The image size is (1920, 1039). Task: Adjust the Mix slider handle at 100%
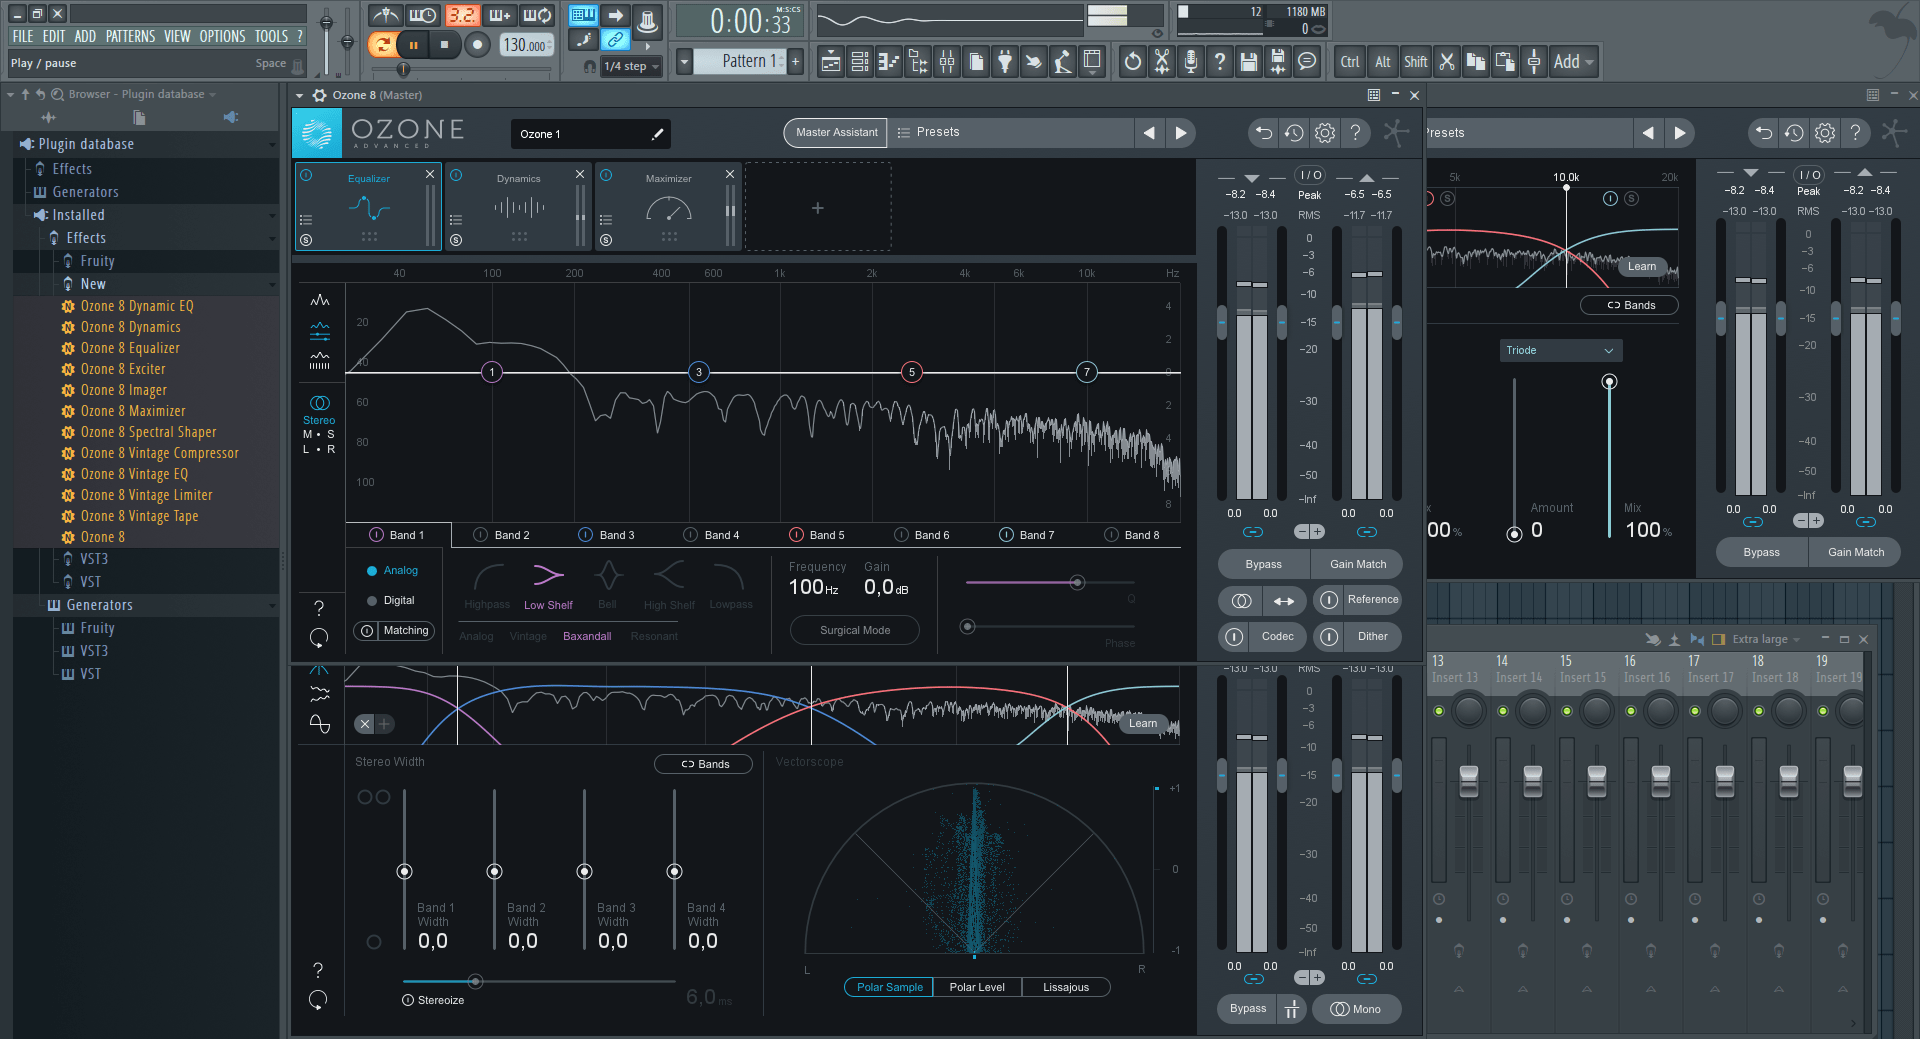1609,382
